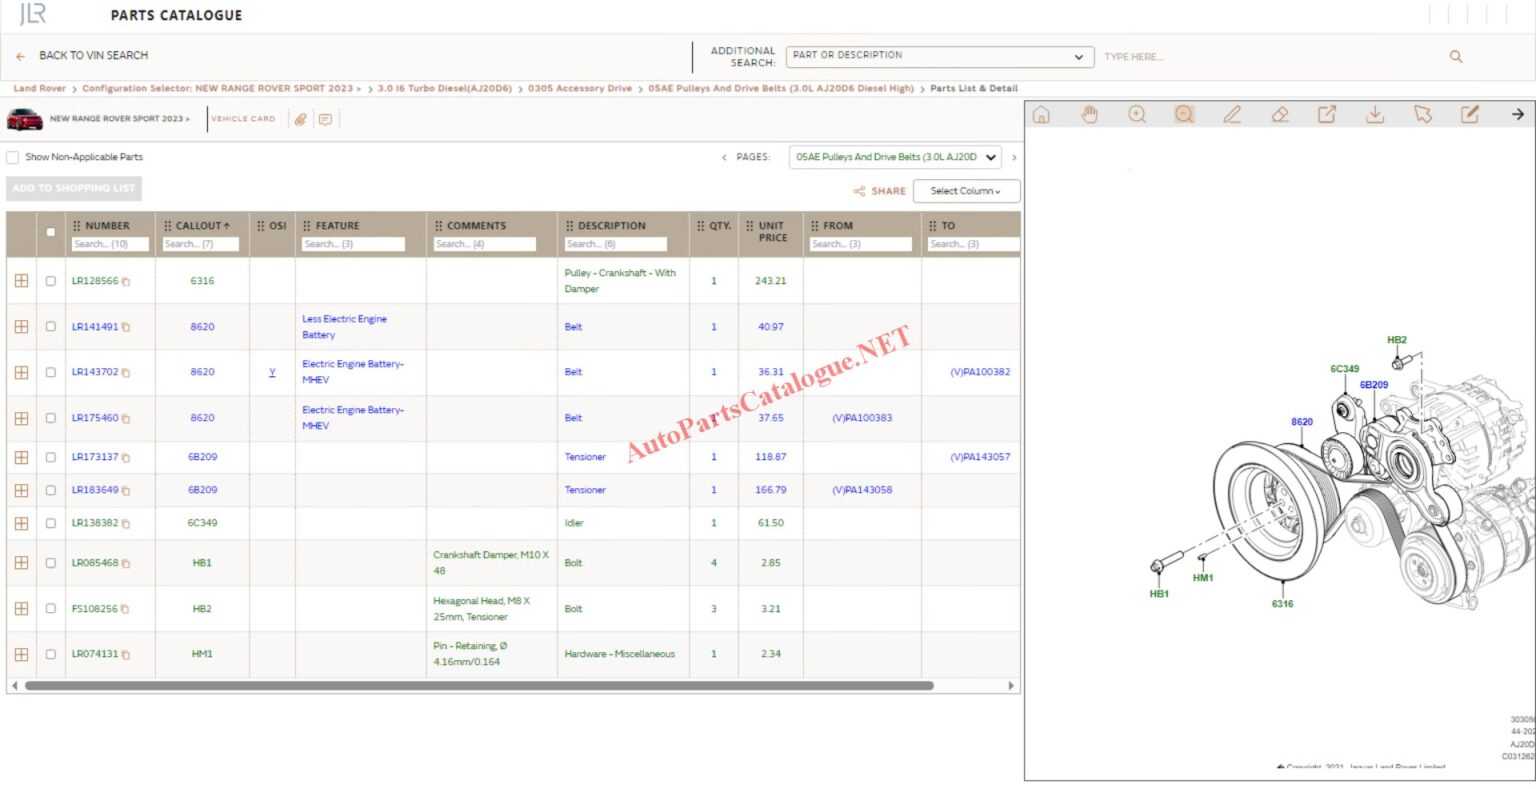This screenshot has width=1536, height=789.
Task: Select the Home view icon in image viewer
Action: coord(1042,115)
